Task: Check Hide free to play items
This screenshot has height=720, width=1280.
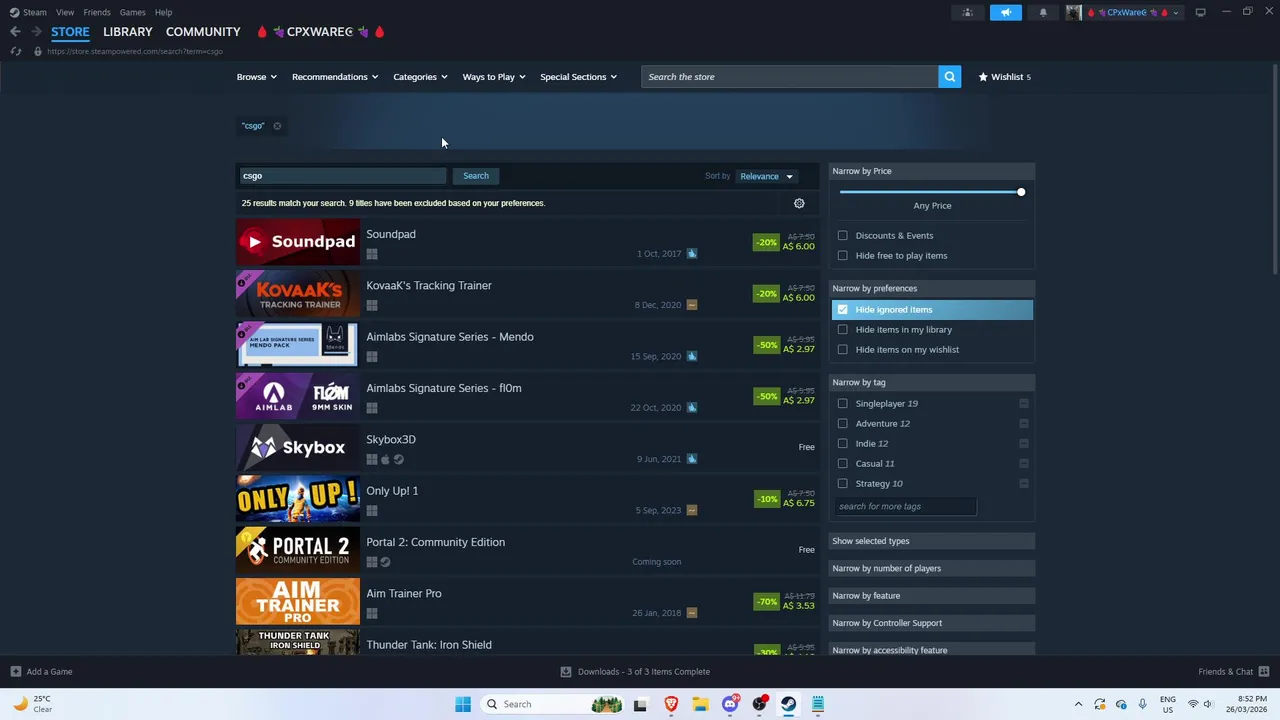Action: click(843, 256)
